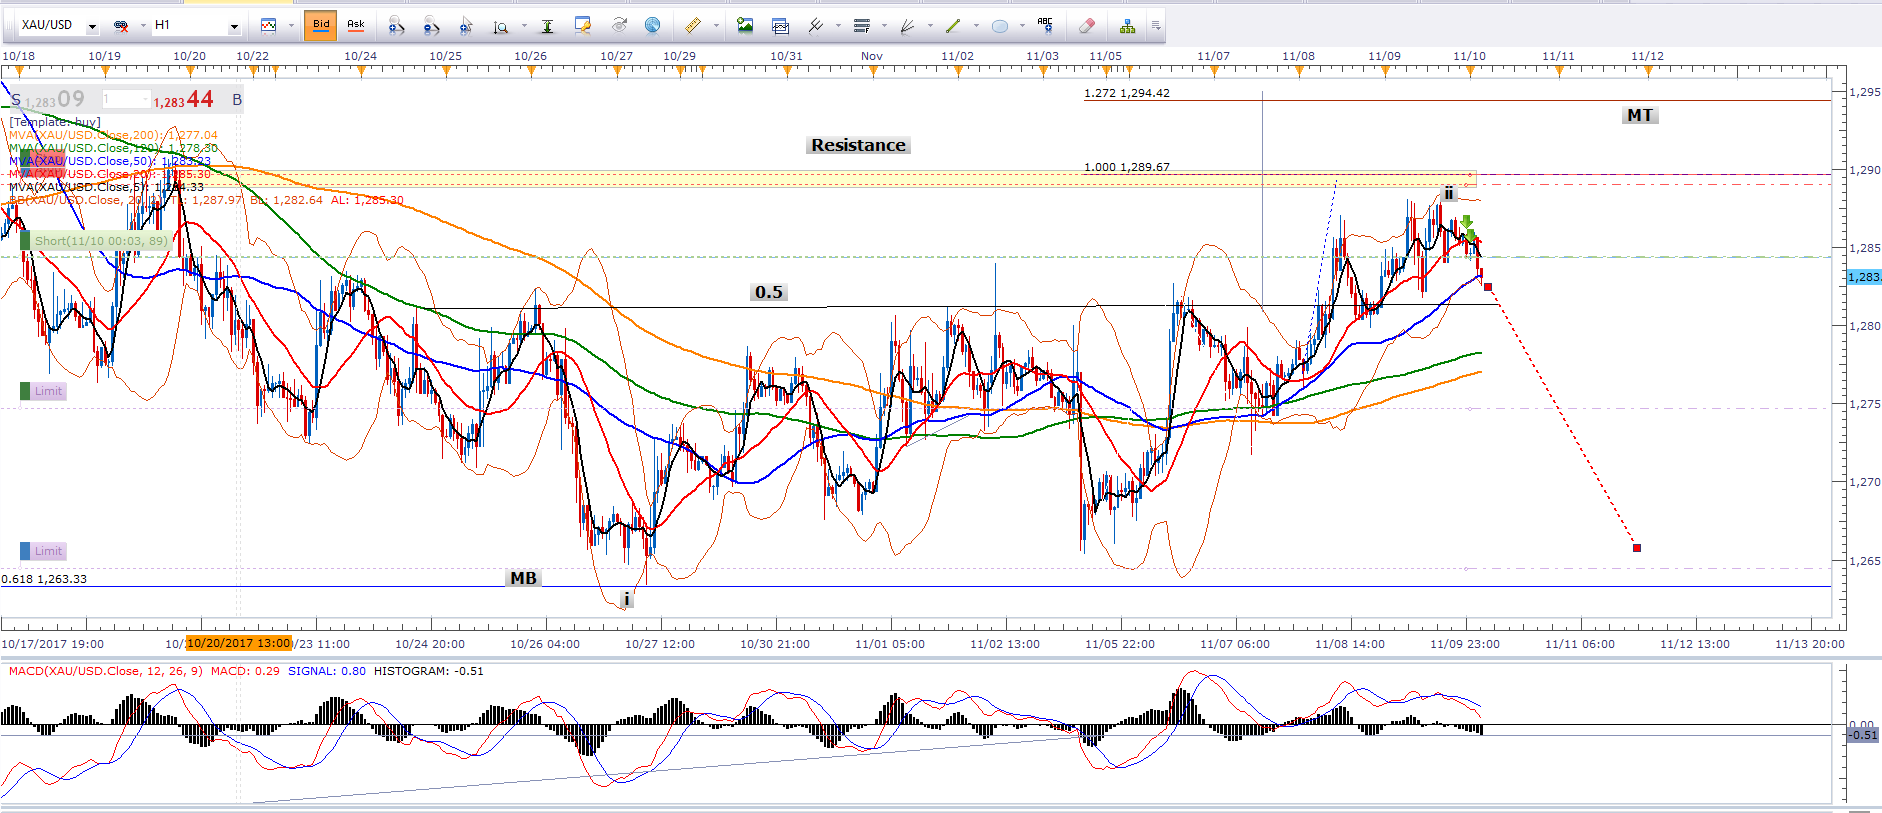Click the hierarchy tree icon in toolbar
The height and width of the screenshot is (813, 1882).
pos(1127,26)
